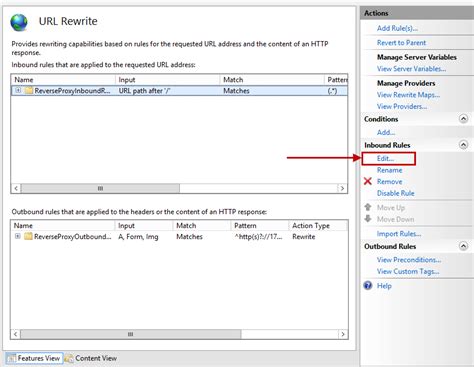Click the "^http(s)?://17..." pattern cell
Screen dimensions: 474x367
(x=258, y=237)
